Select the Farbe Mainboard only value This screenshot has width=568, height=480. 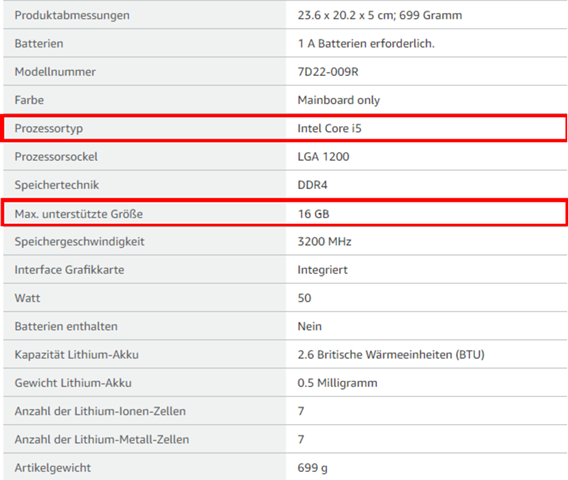tap(339, 100)
